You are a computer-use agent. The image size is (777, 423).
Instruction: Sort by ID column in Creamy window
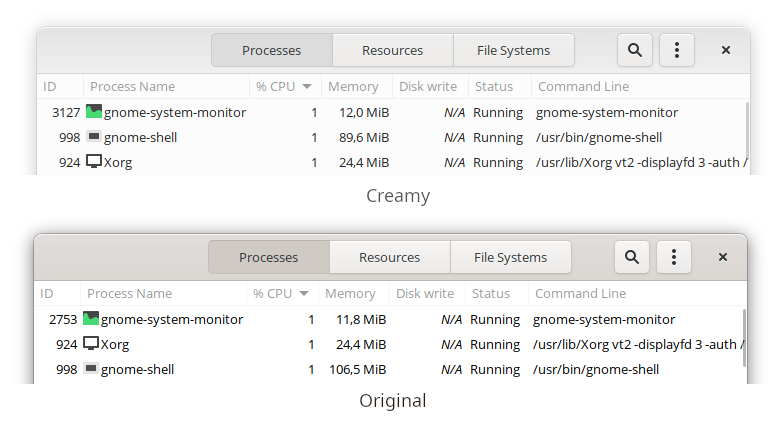click(60, 87)
